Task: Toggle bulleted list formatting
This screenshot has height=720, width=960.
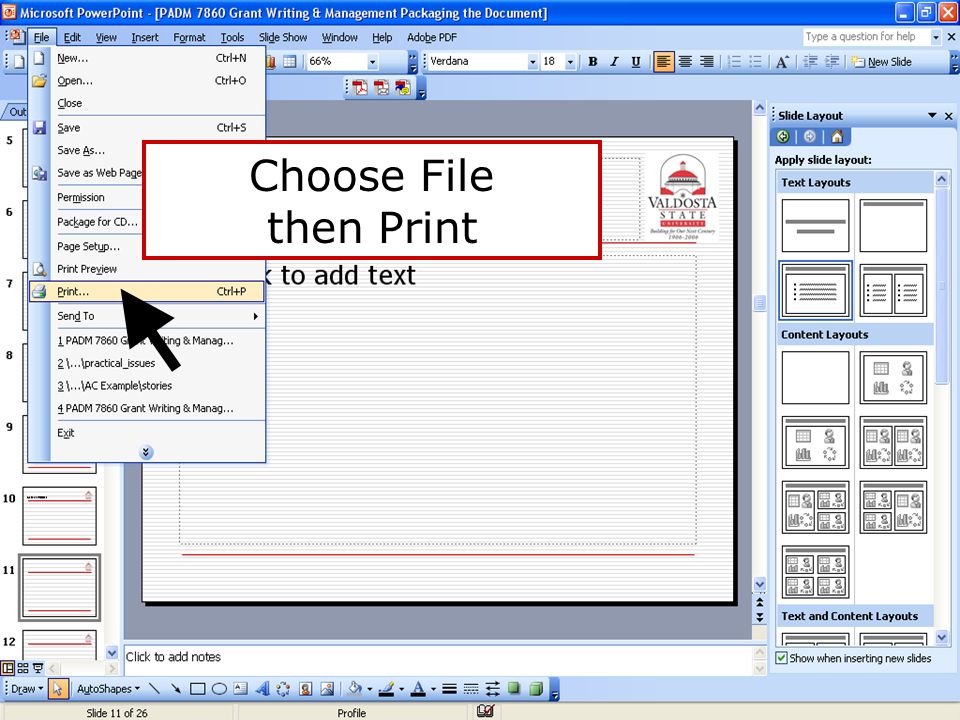Action: coord(756,62)
